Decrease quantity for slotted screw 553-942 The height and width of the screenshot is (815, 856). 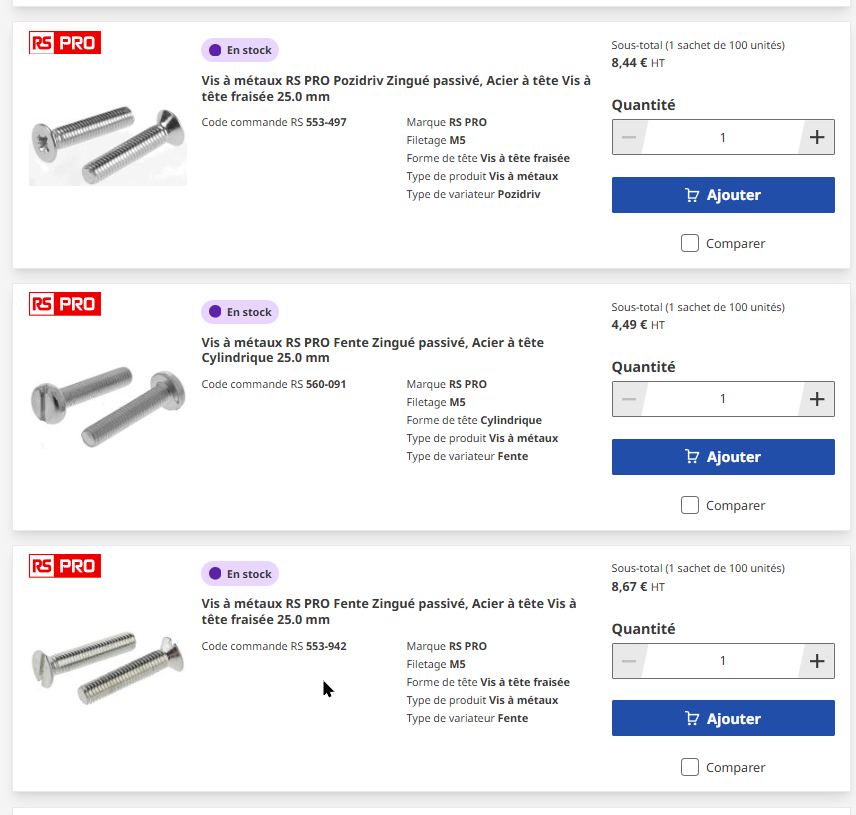coord(629,661)
